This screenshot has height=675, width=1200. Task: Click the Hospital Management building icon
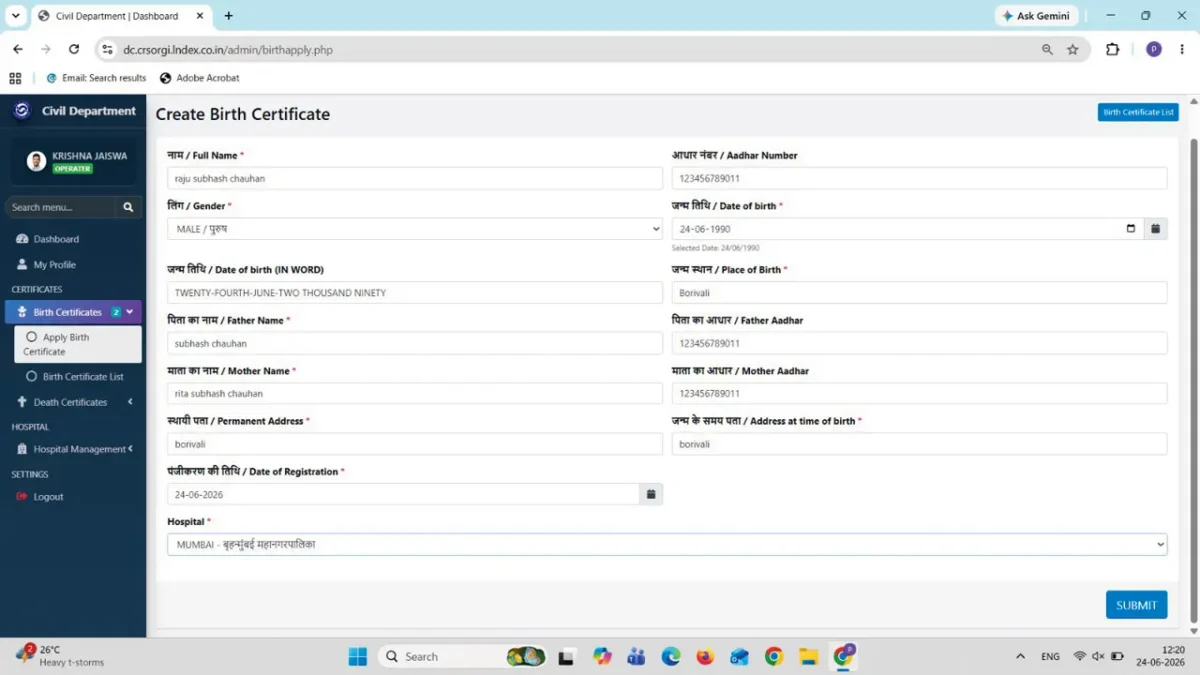click(22, 449)
